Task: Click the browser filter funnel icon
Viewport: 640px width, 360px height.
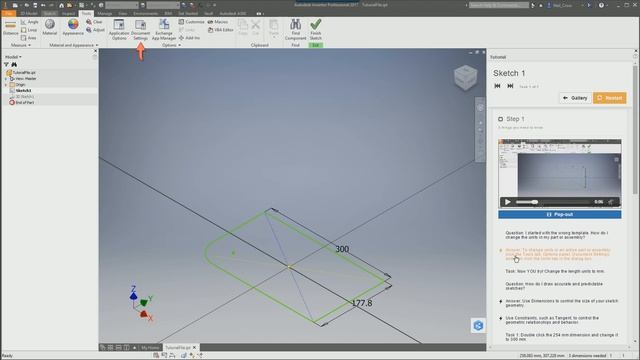Action: 6,64
